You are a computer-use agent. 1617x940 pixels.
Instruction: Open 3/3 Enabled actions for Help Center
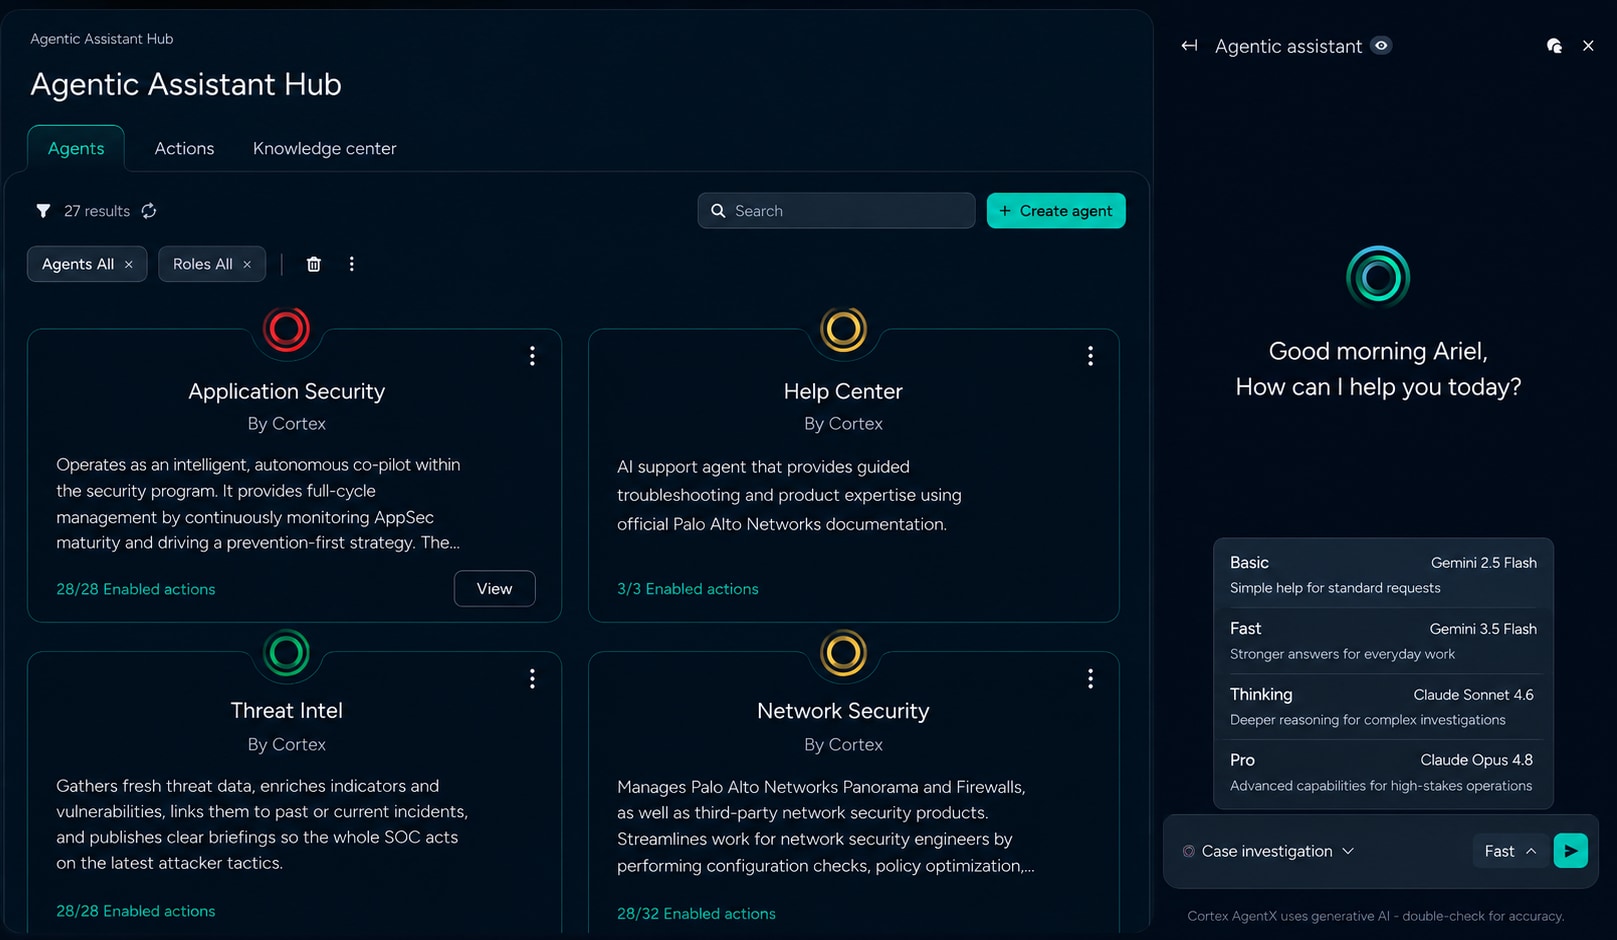688,589
